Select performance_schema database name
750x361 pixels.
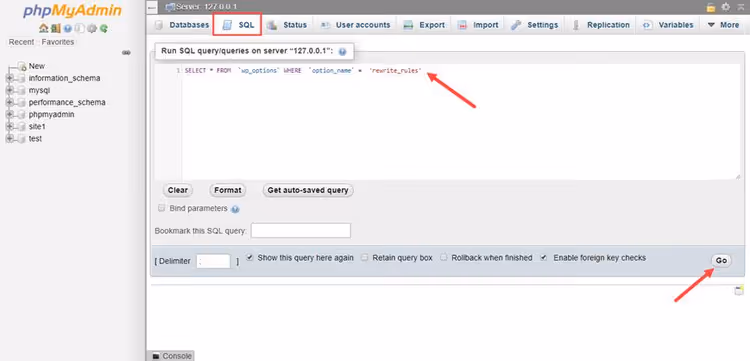tap(67, 102)
